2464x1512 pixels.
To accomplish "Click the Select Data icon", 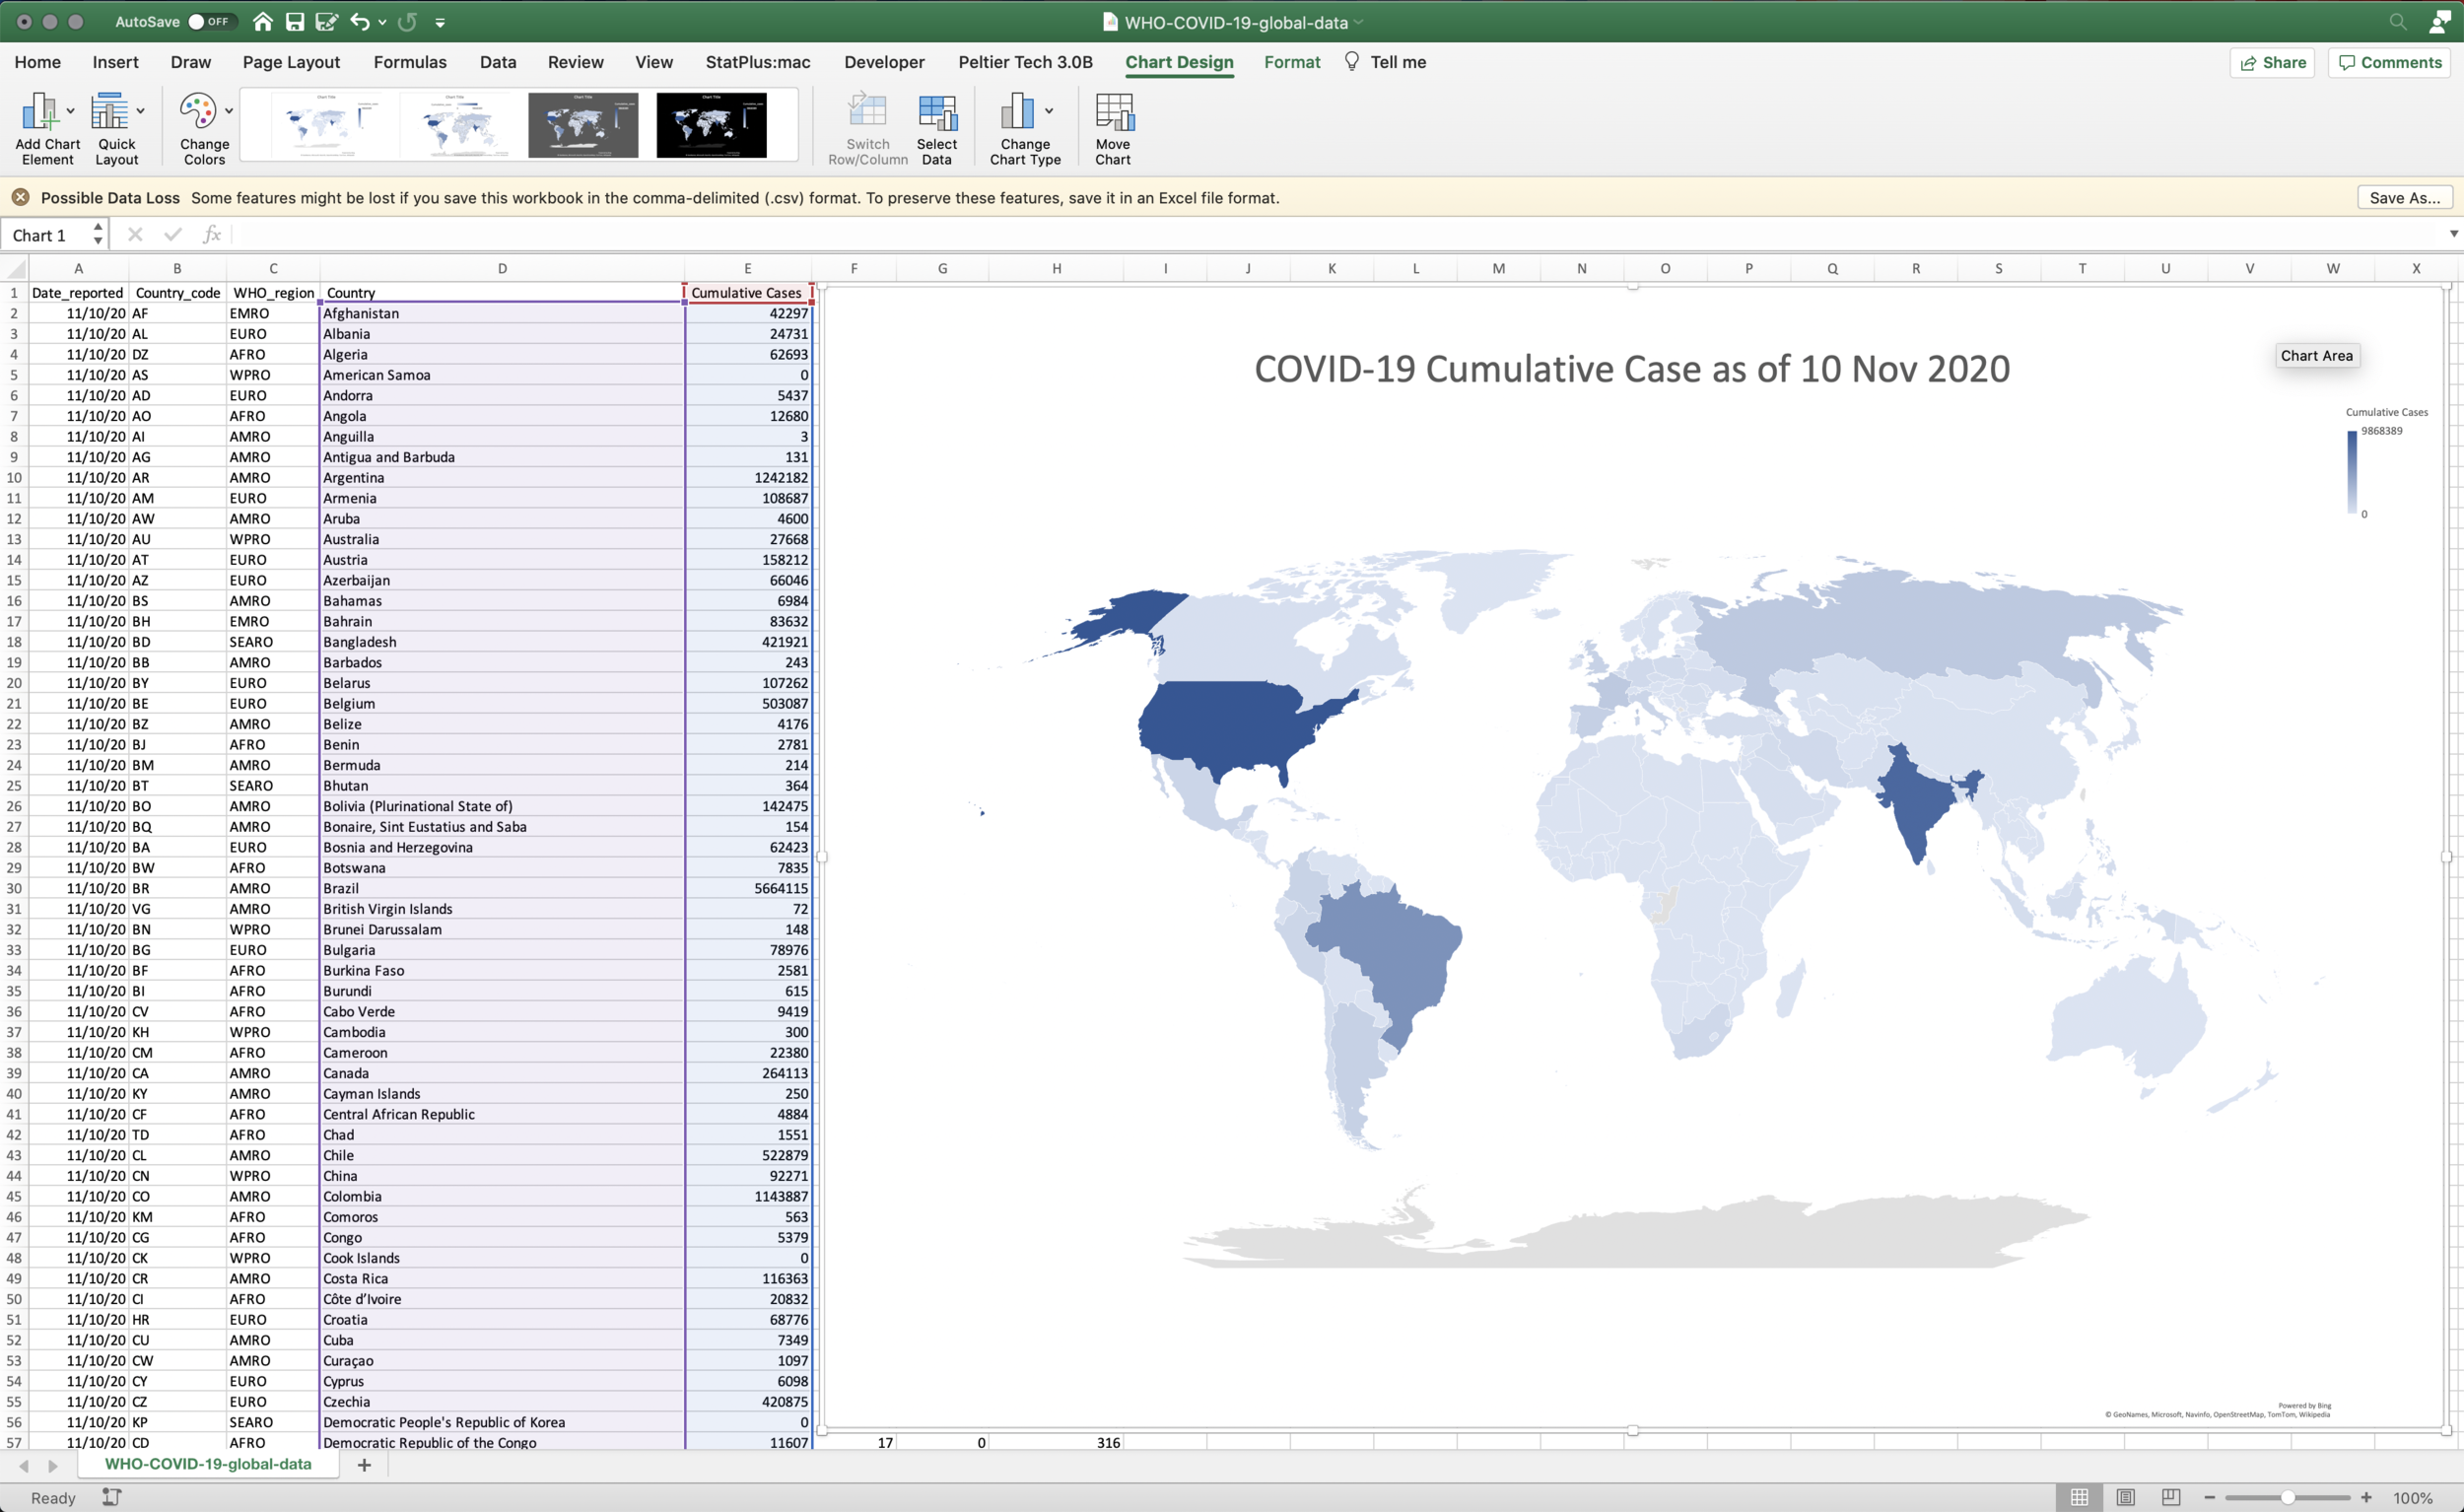I will [937, 112].
